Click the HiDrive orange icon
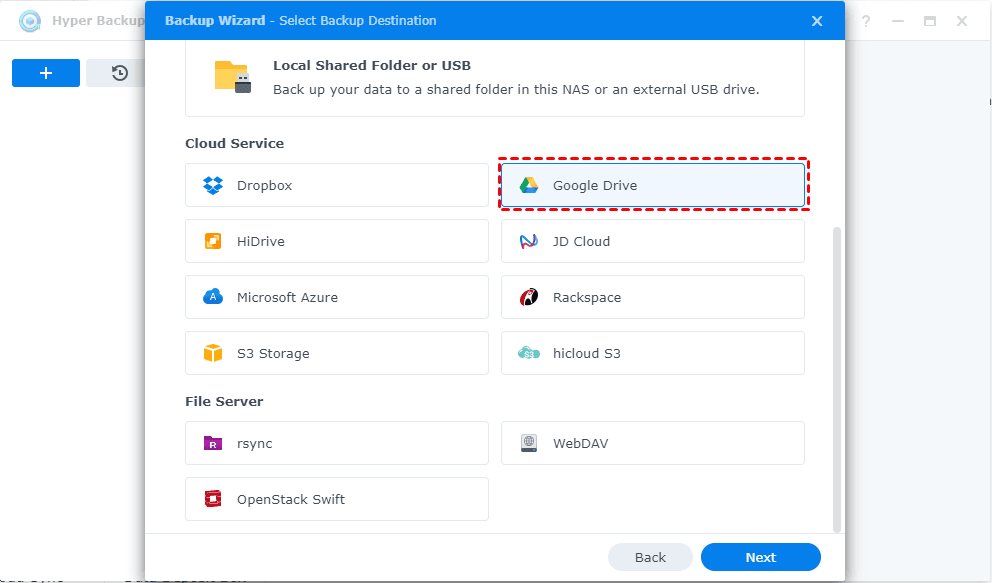 [x=213, y=242]
